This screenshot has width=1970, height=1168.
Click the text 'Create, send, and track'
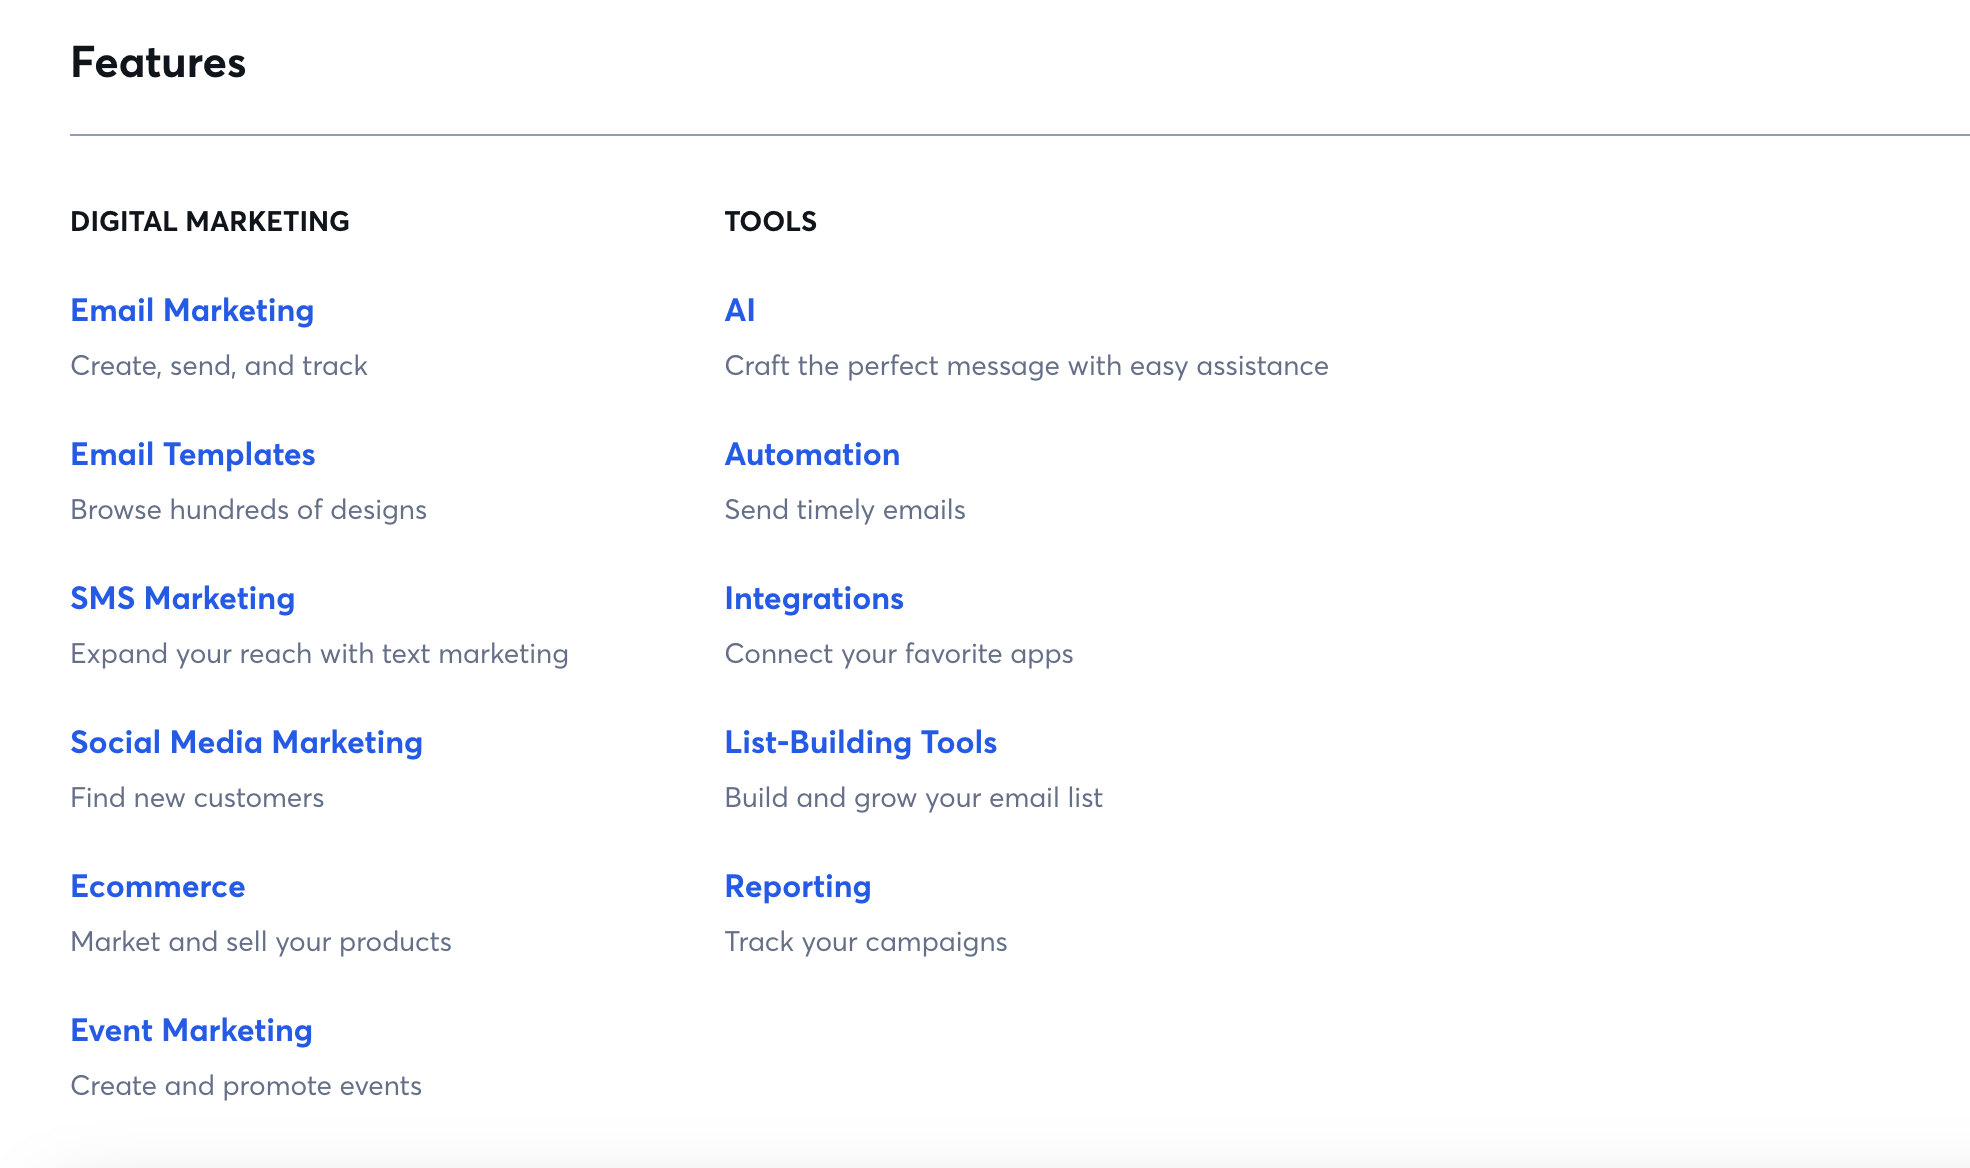[218, 365]
